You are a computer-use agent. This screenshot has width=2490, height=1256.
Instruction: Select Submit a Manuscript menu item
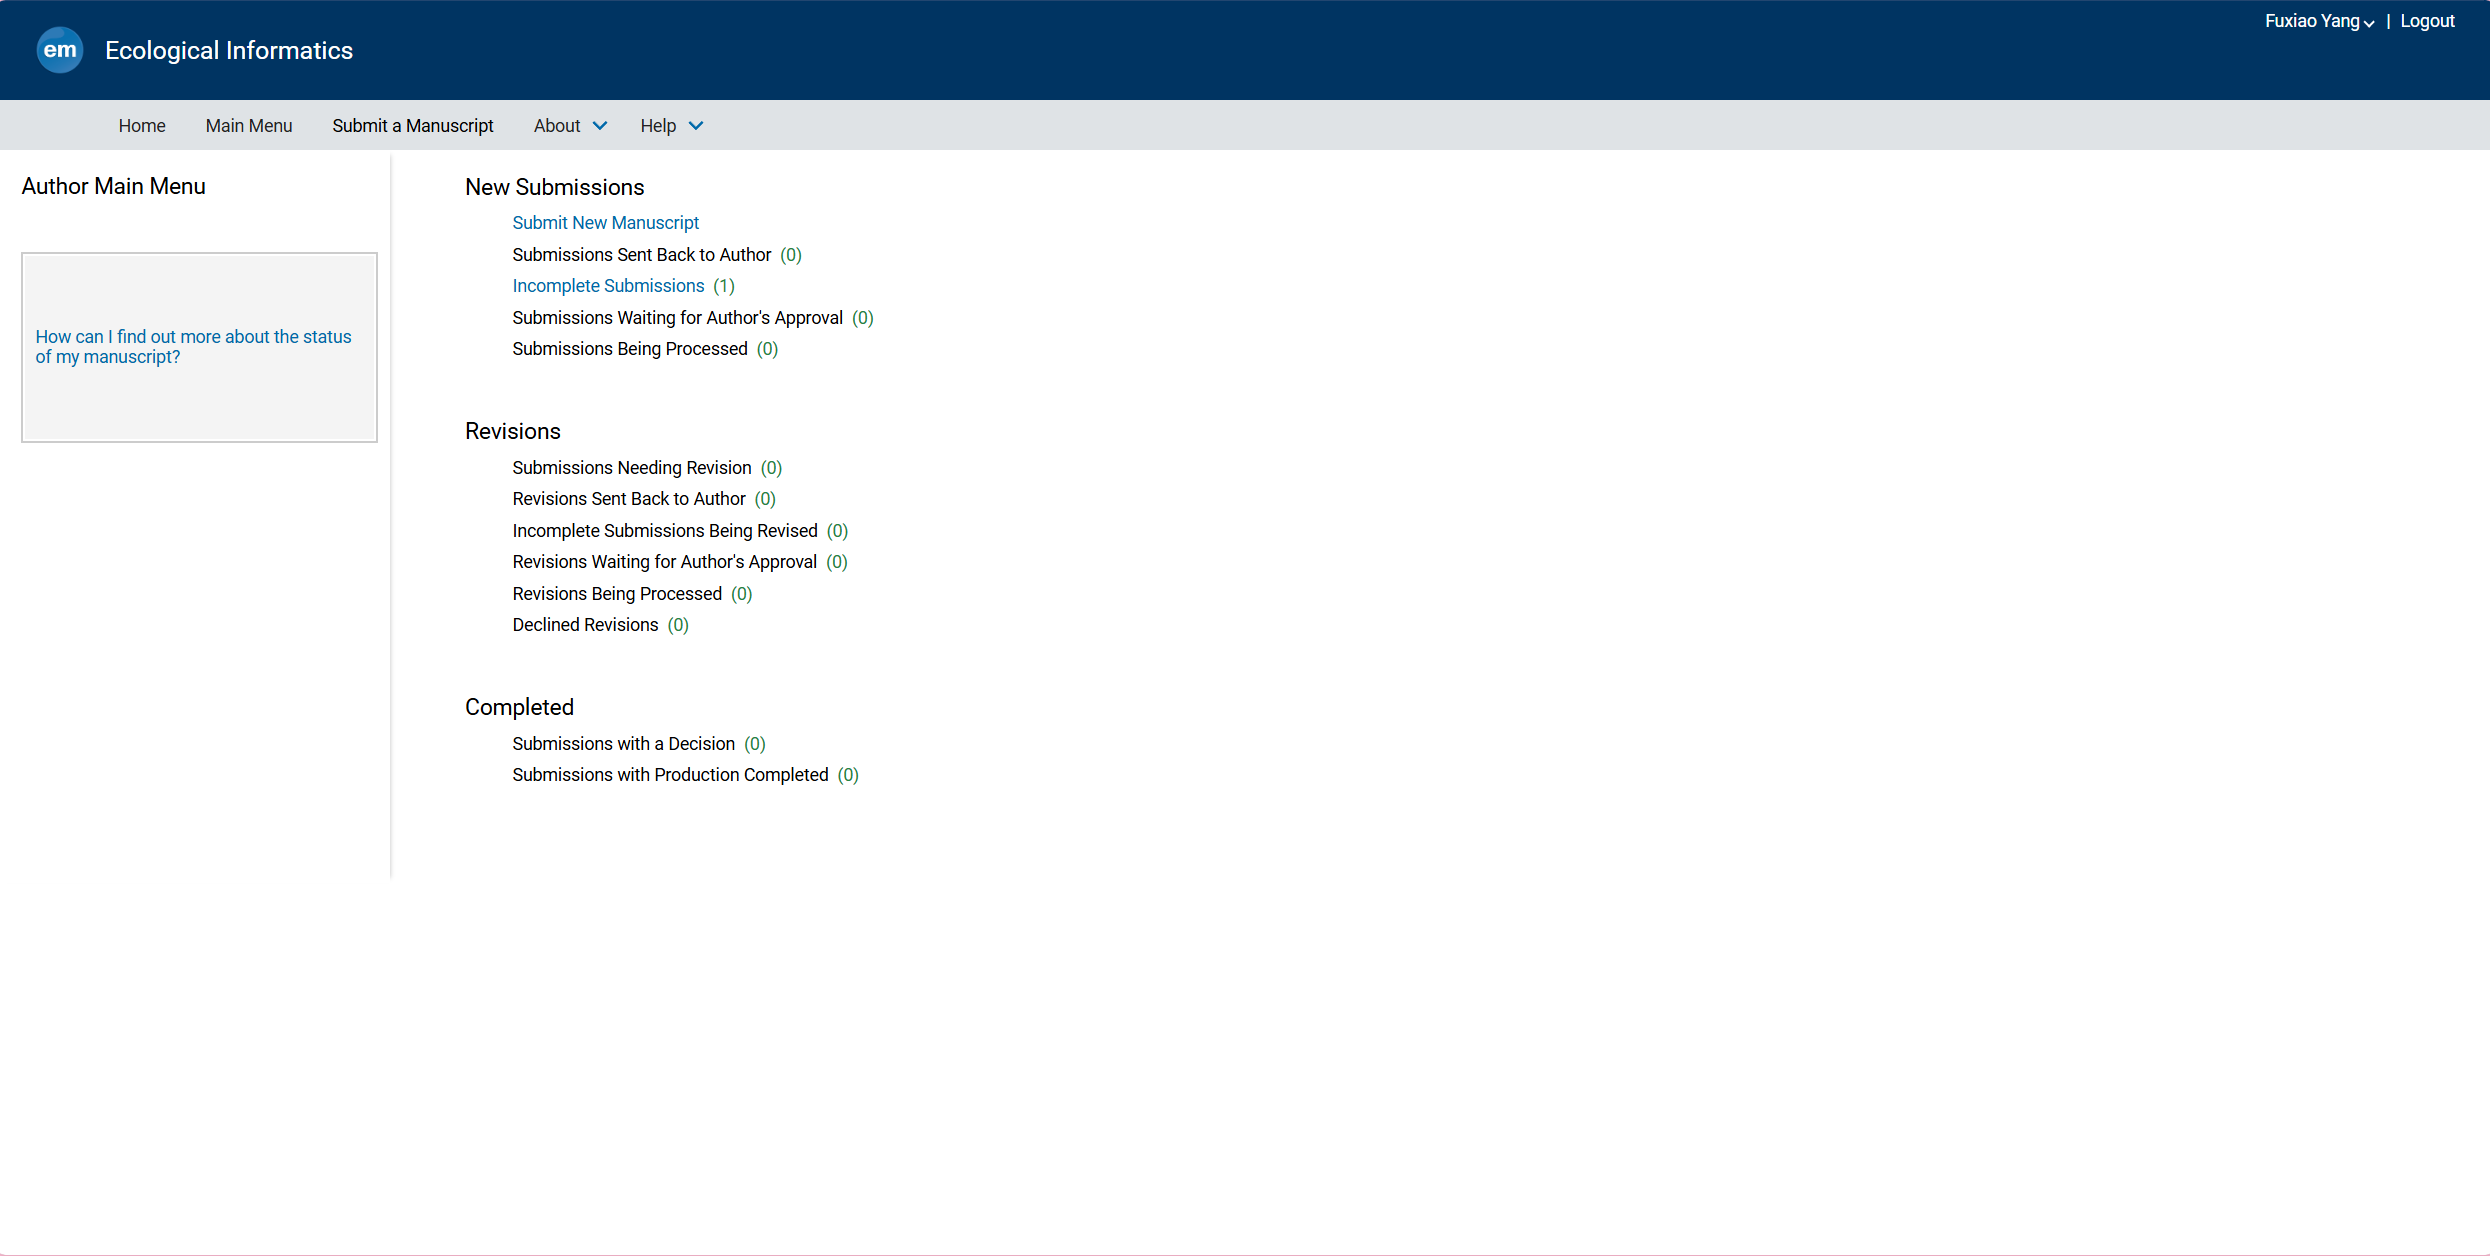412,126
